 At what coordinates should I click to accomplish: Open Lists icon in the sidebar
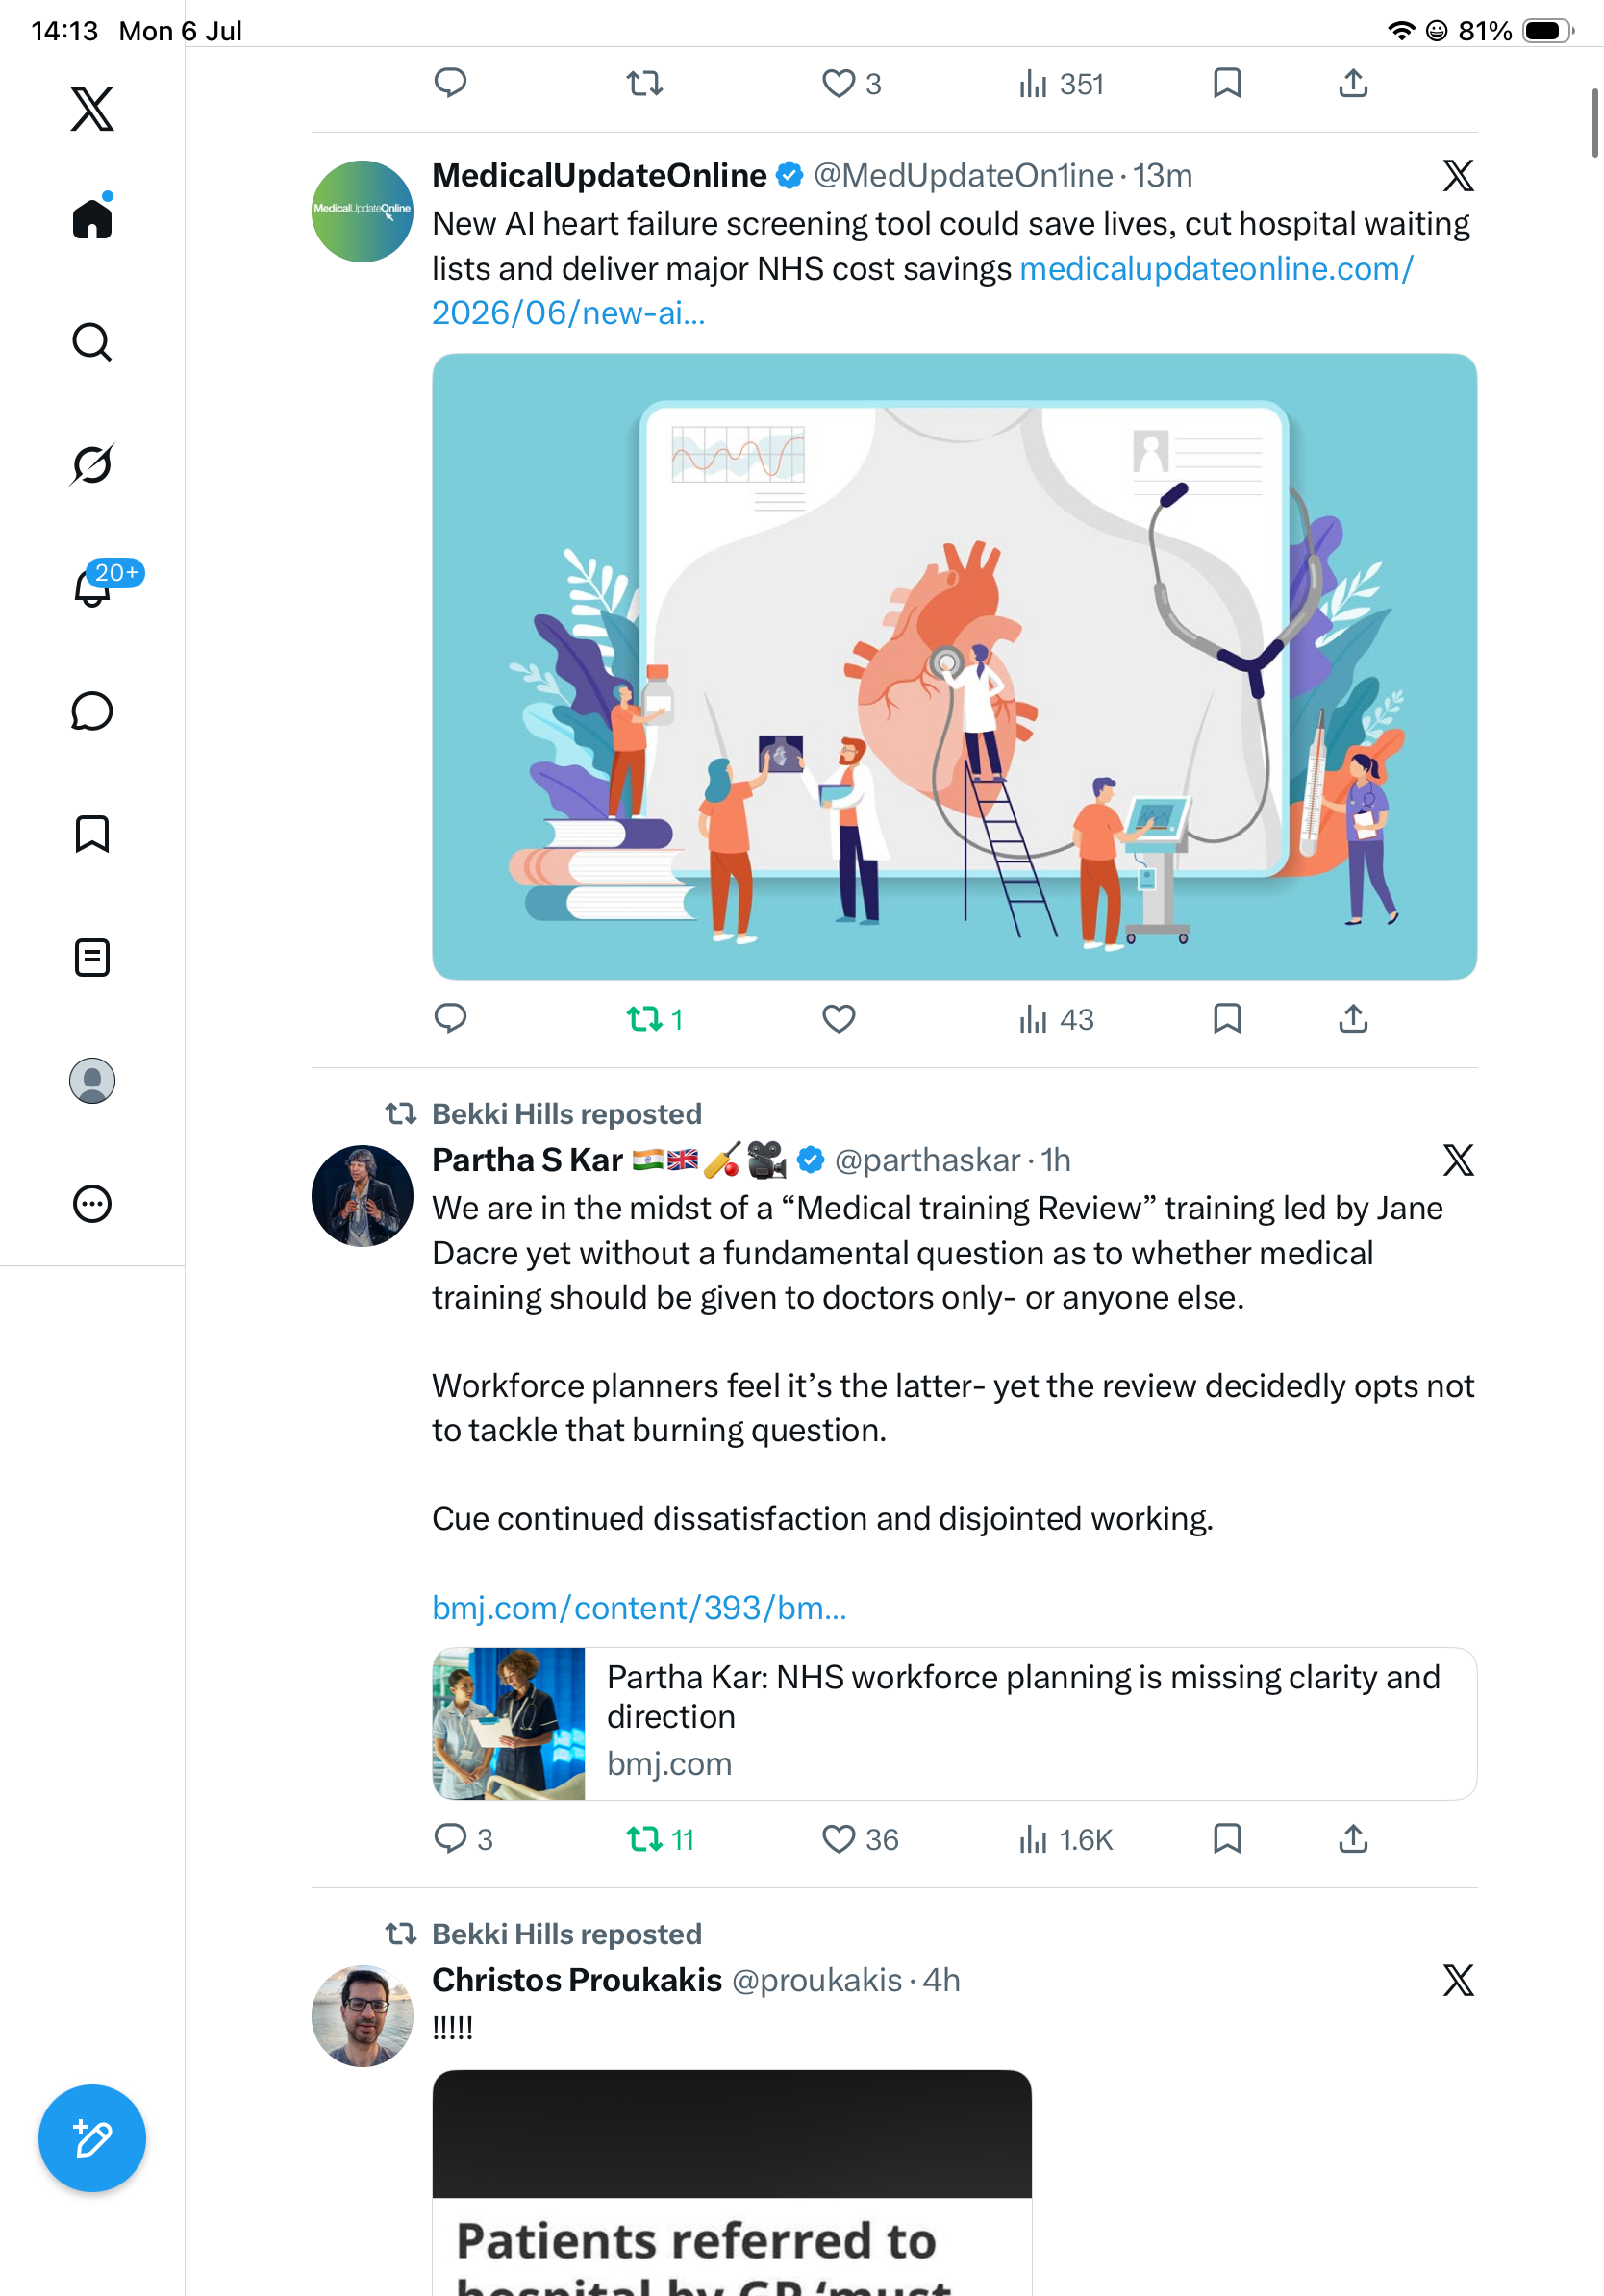click(x=92, y=957)
